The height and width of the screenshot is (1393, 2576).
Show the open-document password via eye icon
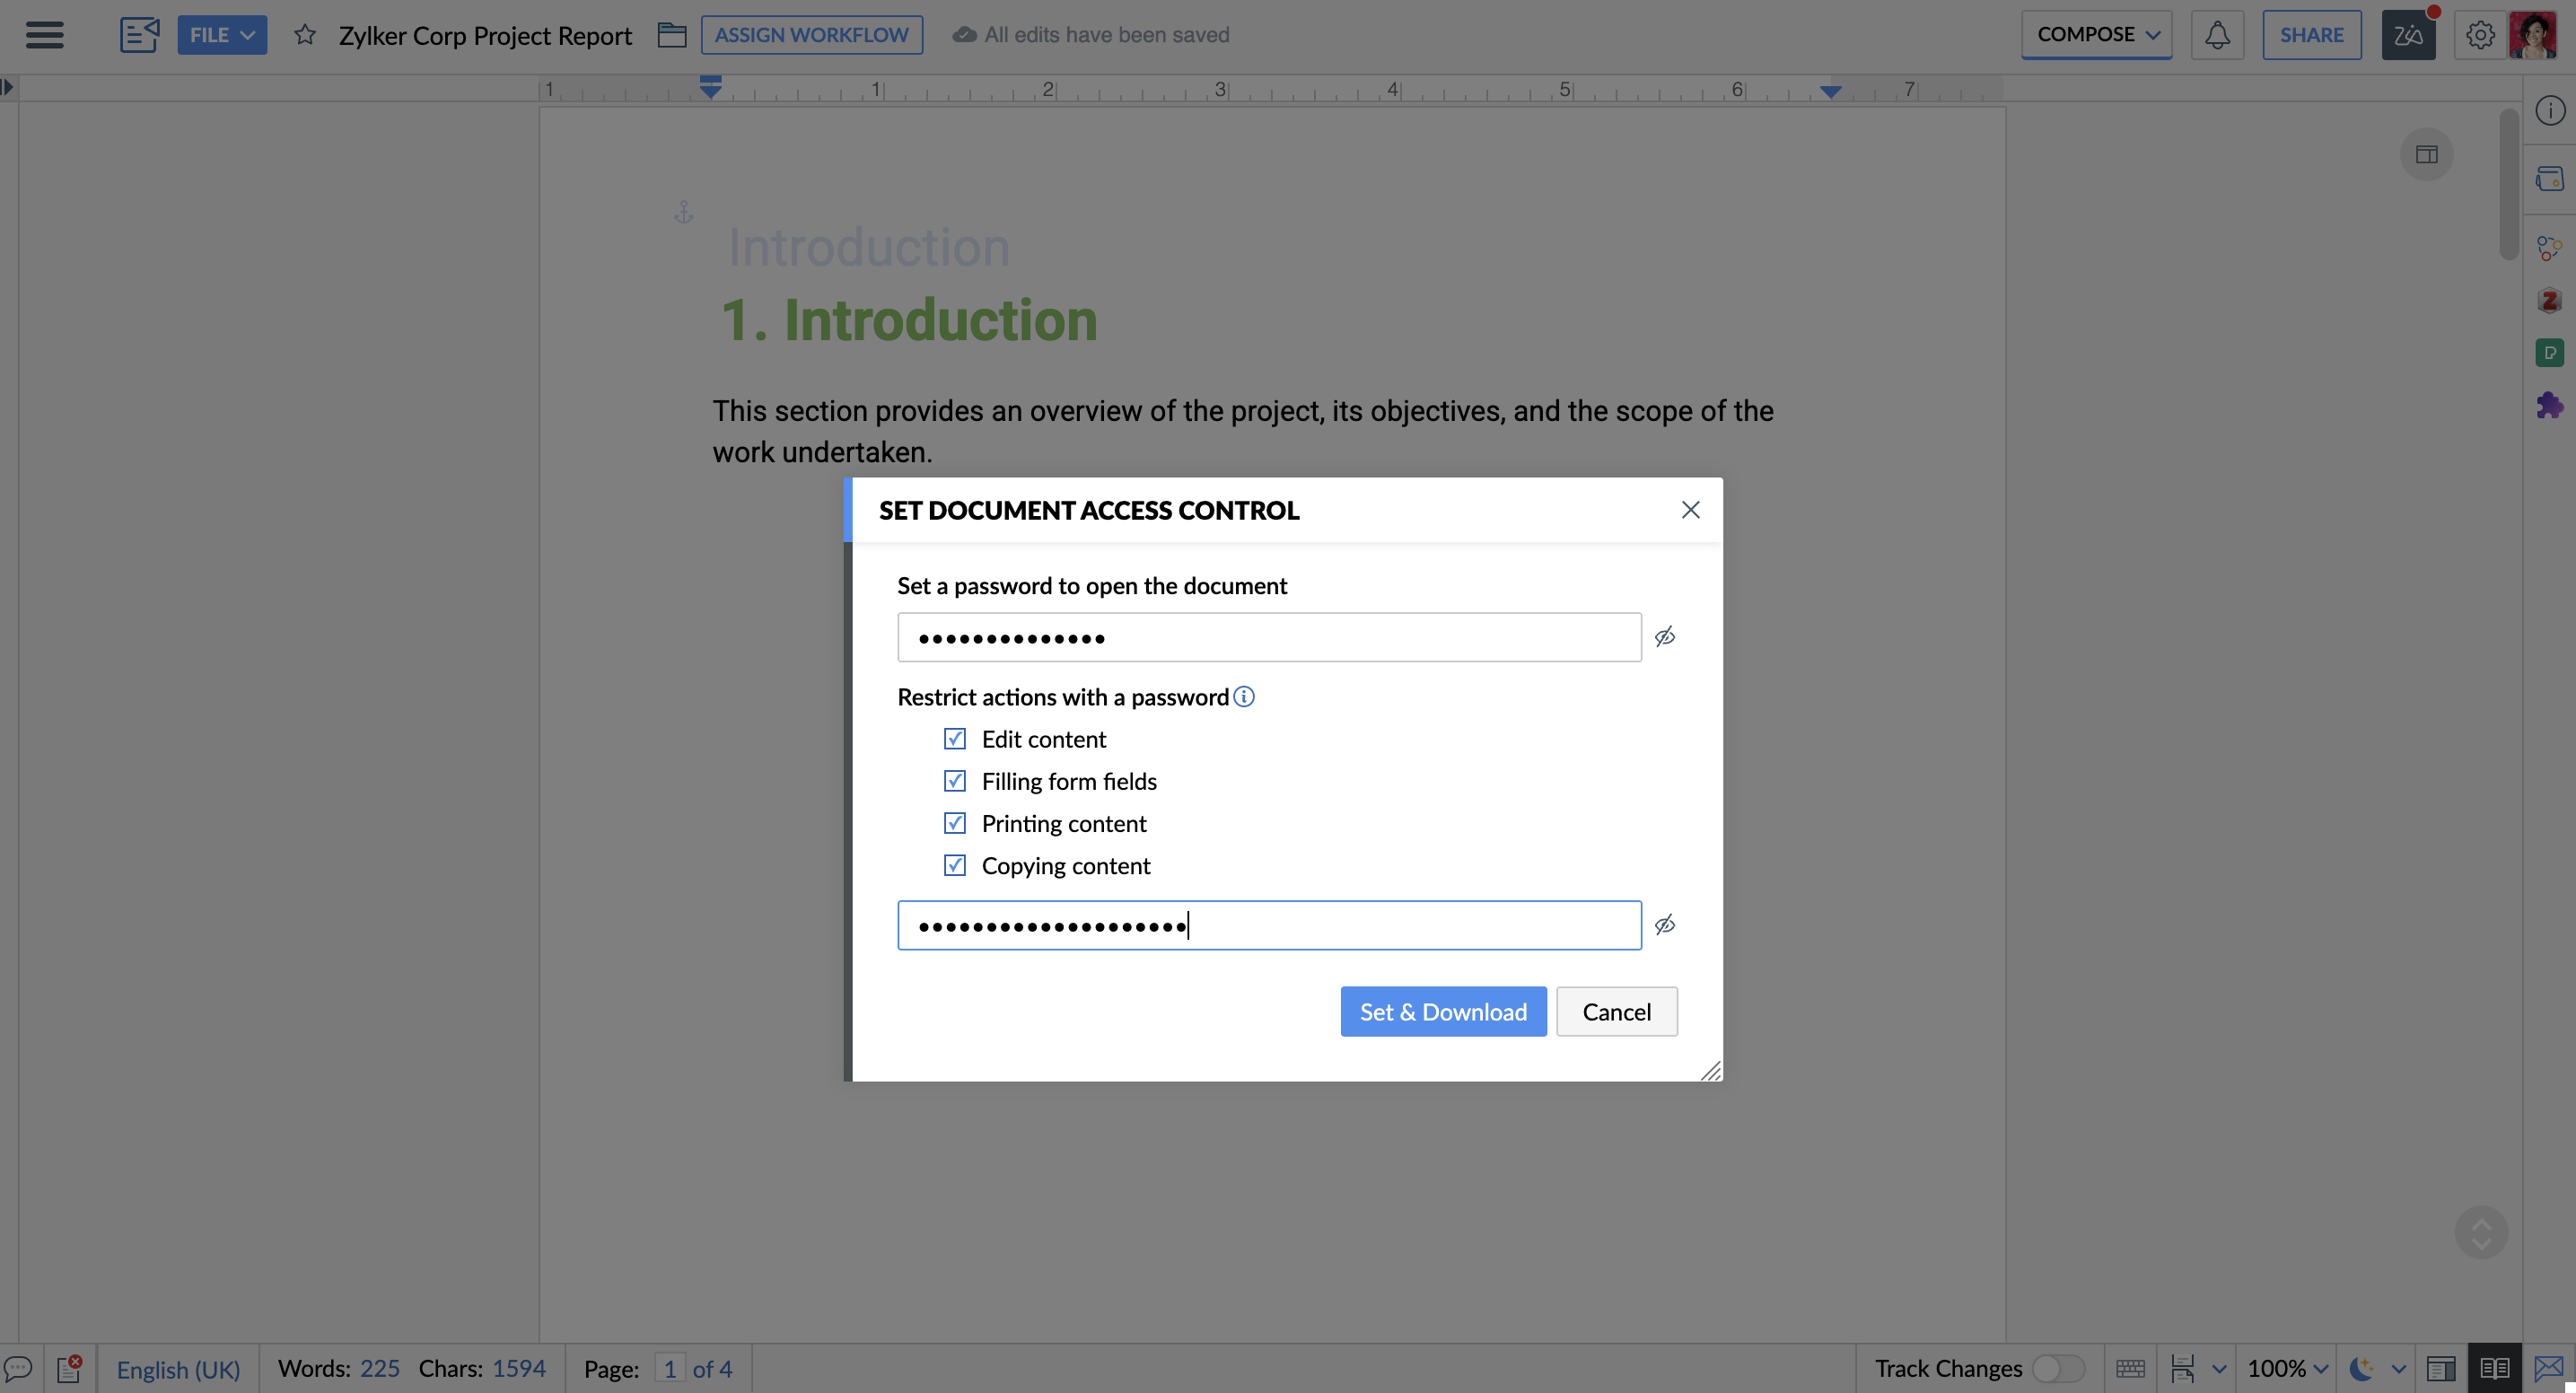(1664, 637)
